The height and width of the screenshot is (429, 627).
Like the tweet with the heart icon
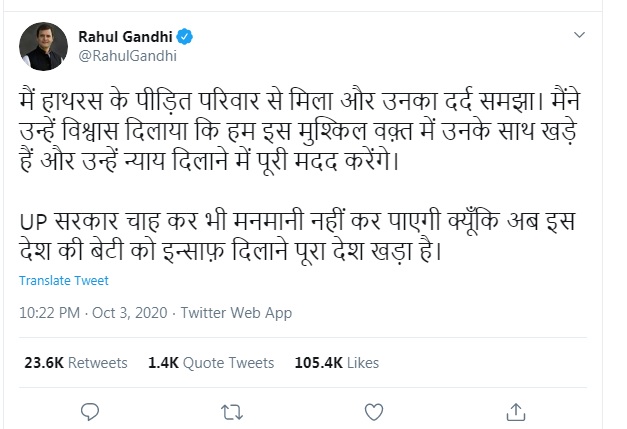375,411
